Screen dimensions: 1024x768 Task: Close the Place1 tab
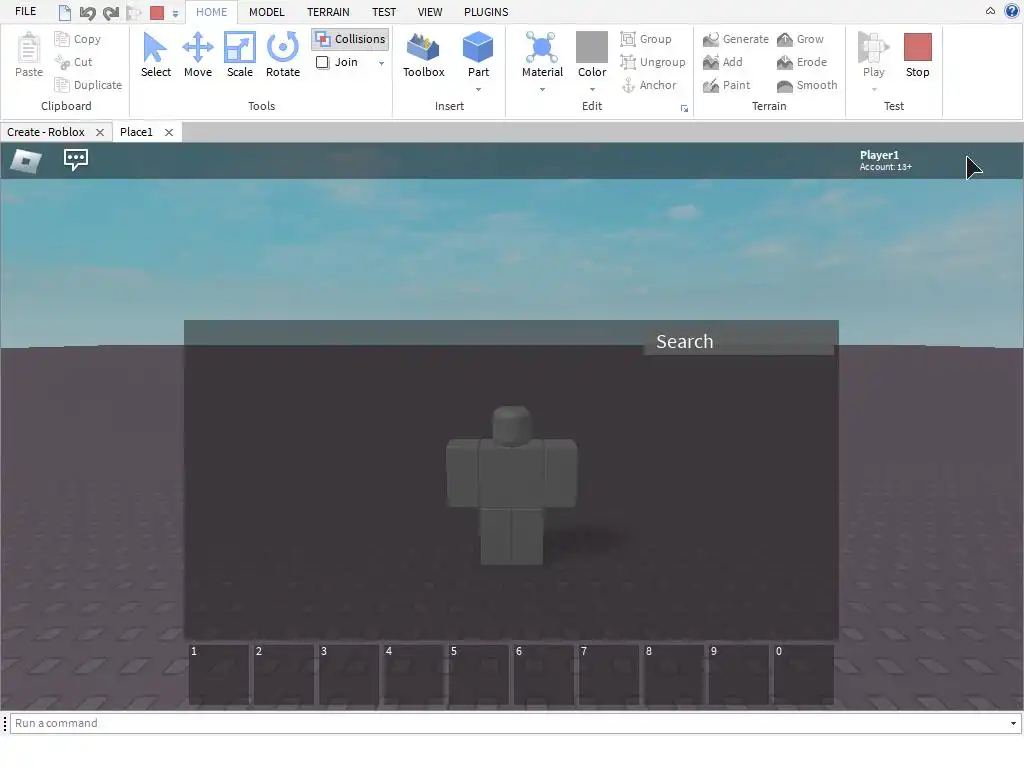pos(168,132)
